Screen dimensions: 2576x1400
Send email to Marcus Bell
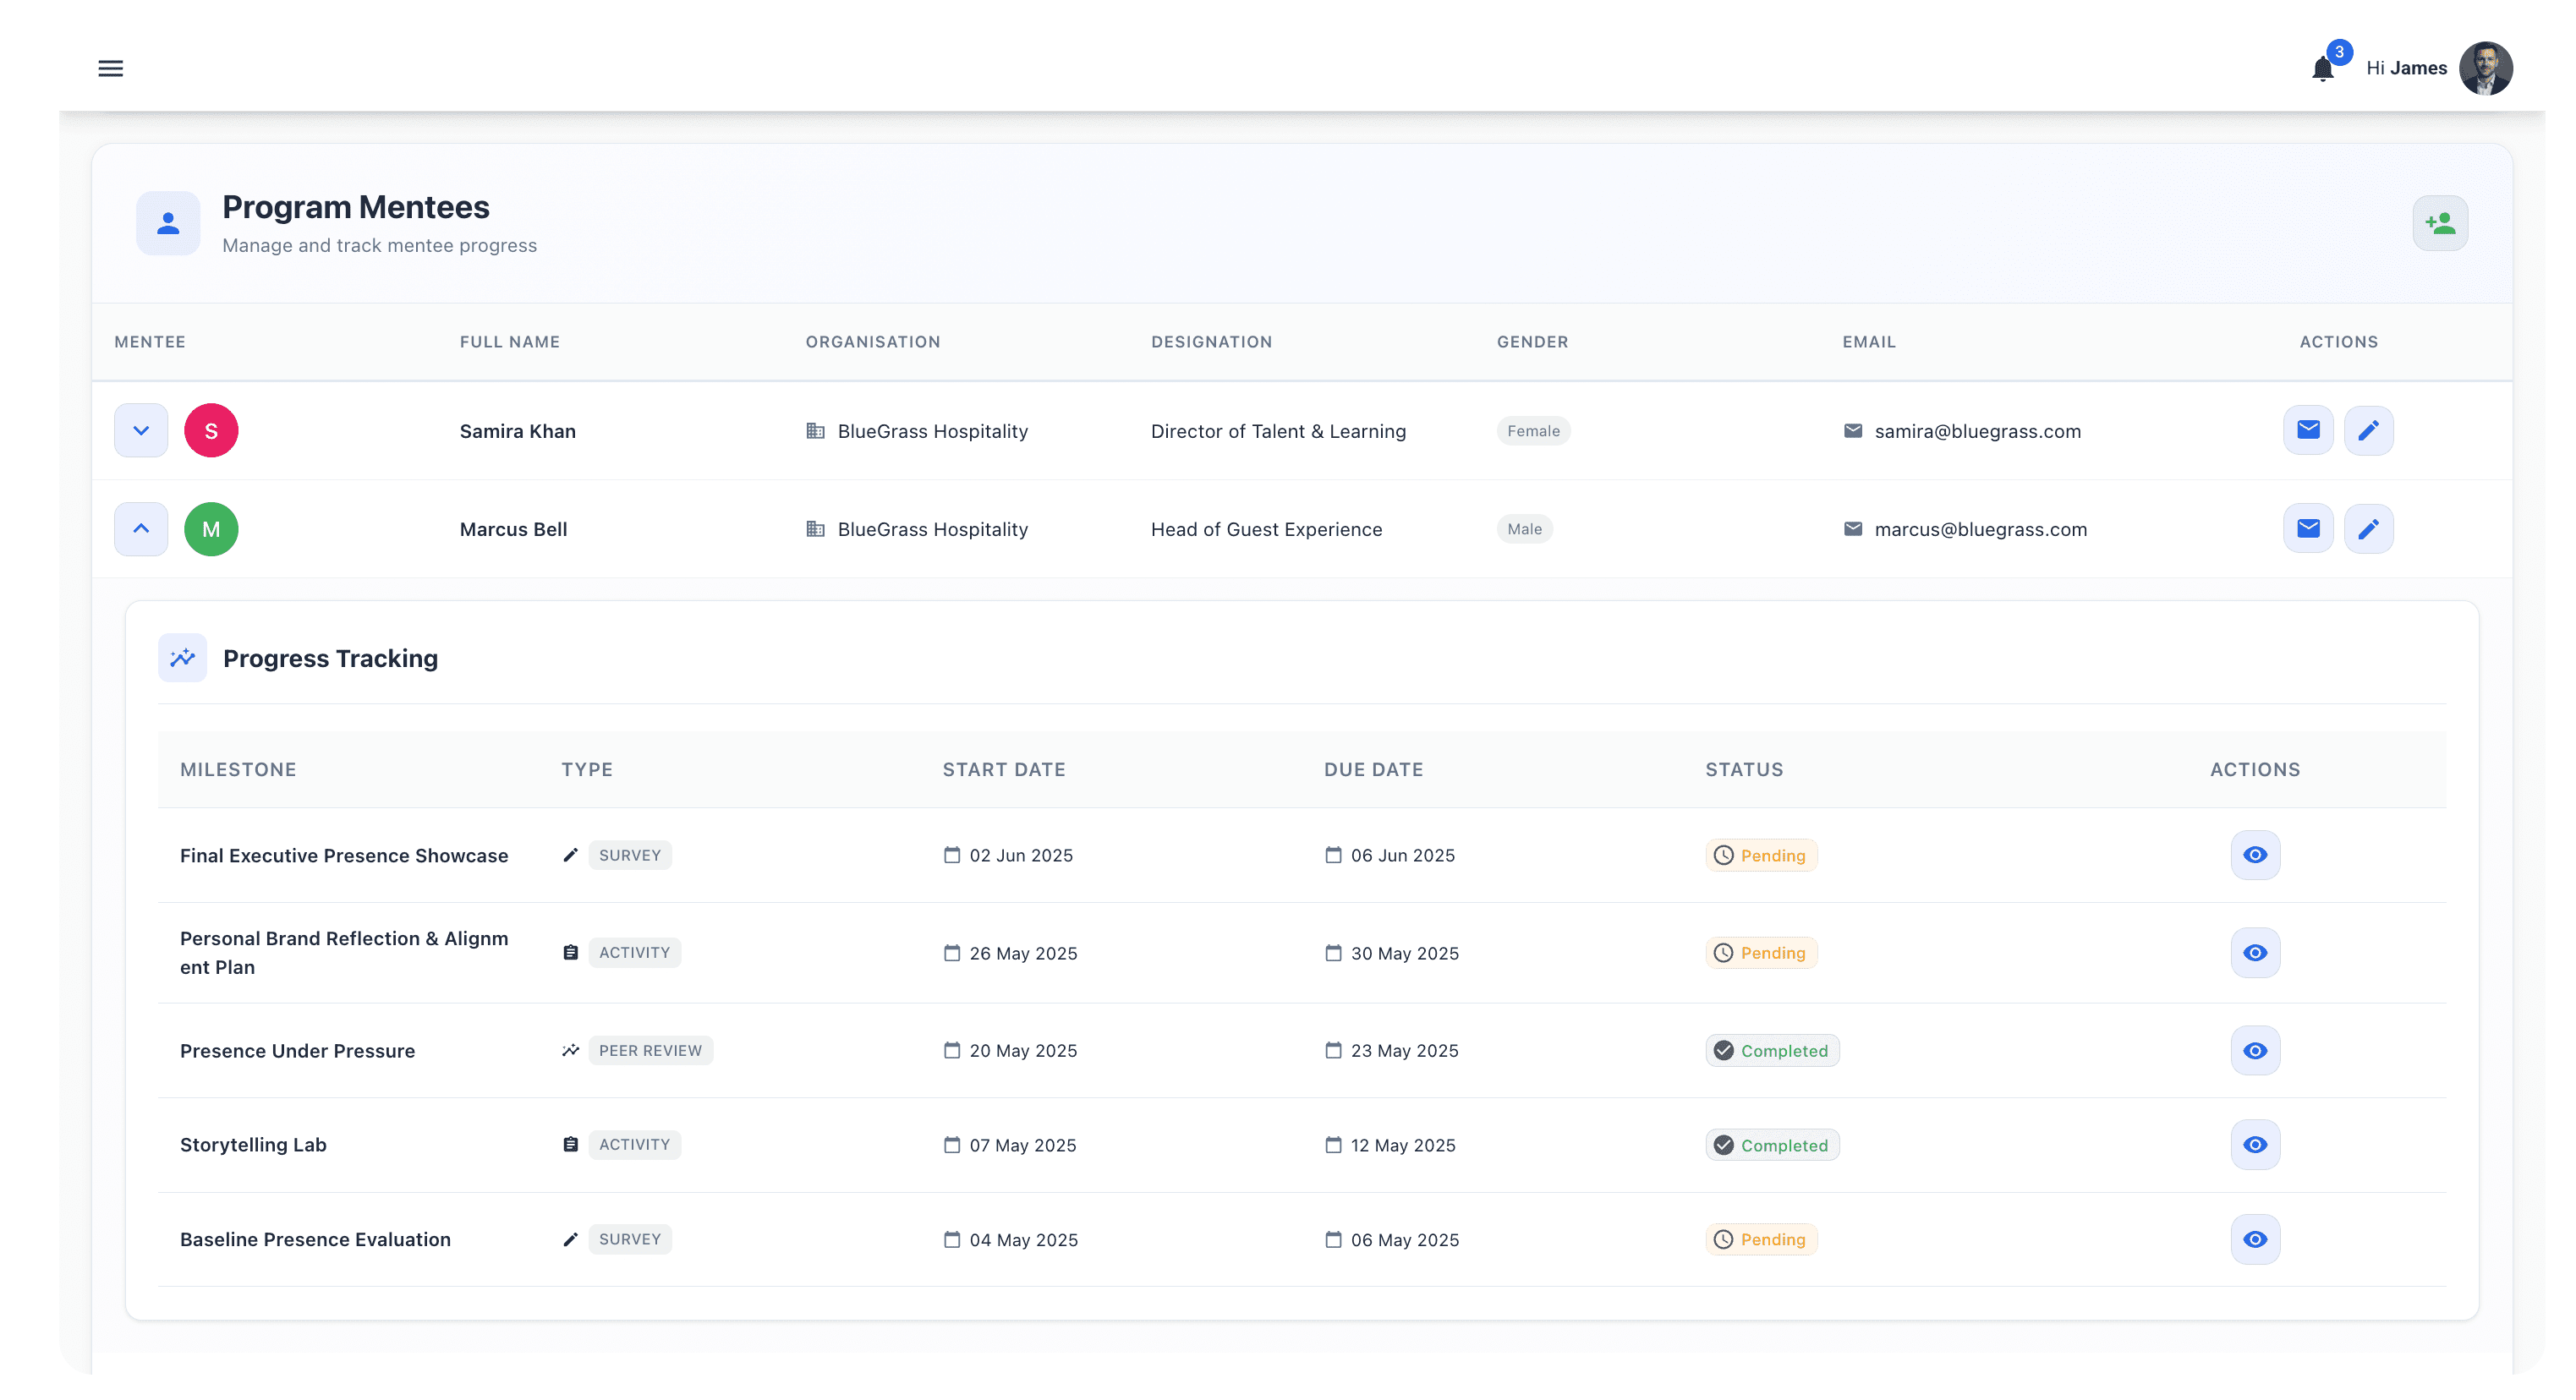pos(2308,528)
